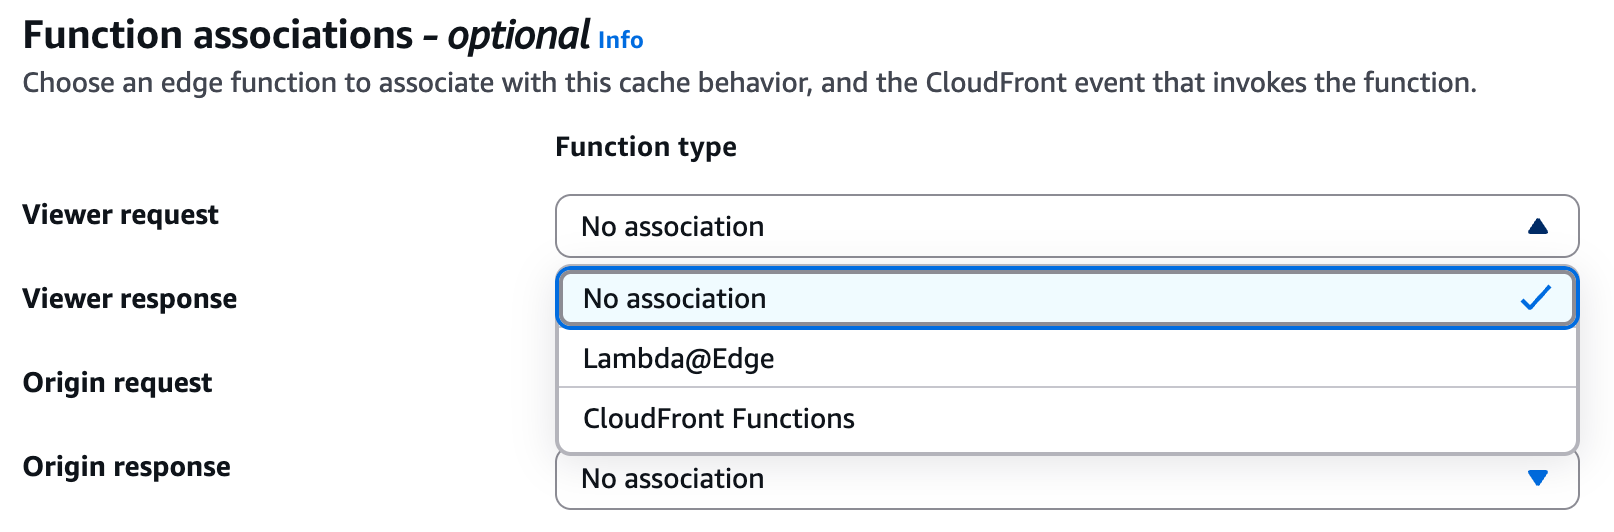Expand Origin response dropdown with the down arrow

[1538, 479]
